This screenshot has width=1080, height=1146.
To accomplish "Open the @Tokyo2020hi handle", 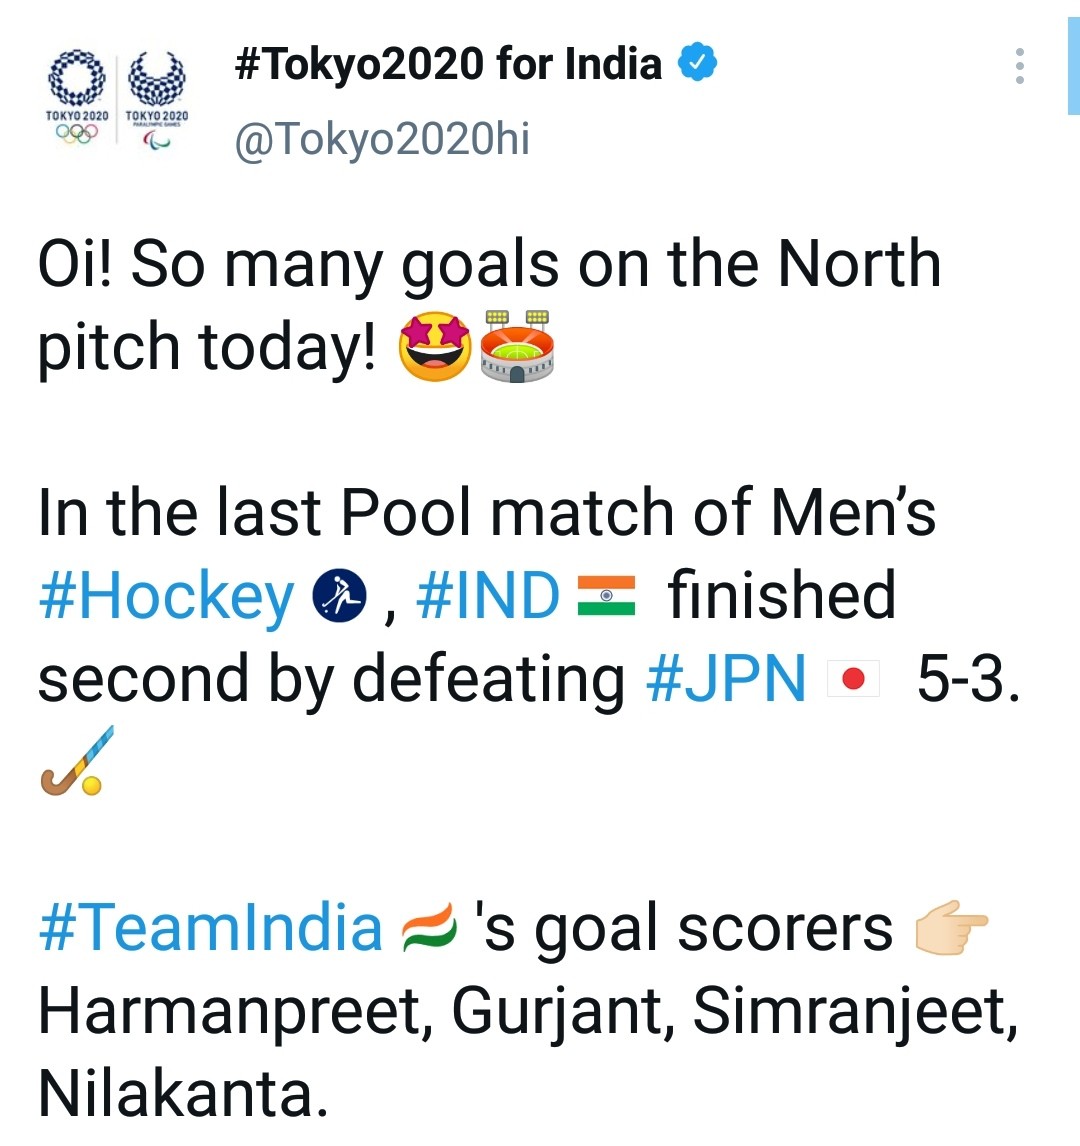I will (382, 139).
